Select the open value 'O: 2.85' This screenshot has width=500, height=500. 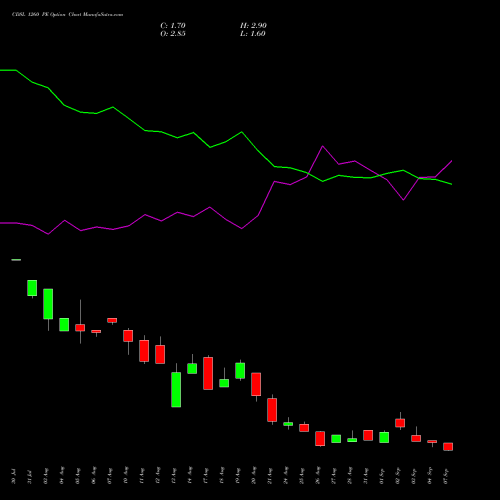[x=173, y=34]
